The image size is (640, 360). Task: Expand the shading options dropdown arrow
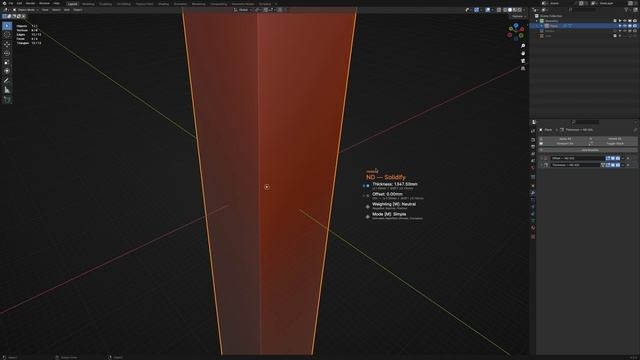[524, 10]
